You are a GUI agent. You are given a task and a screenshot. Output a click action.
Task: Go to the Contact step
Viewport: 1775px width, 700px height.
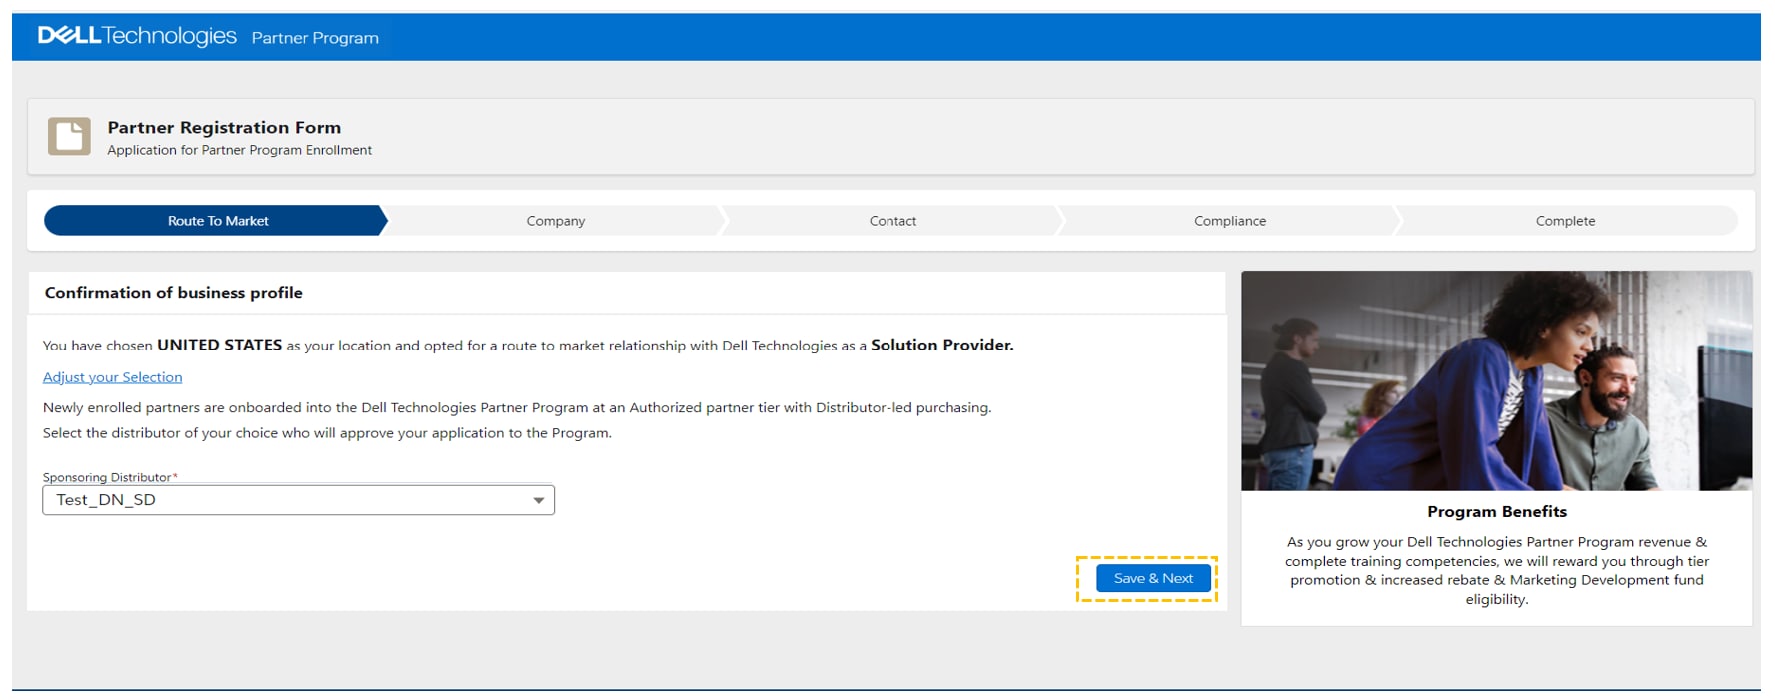pos(893,221)
